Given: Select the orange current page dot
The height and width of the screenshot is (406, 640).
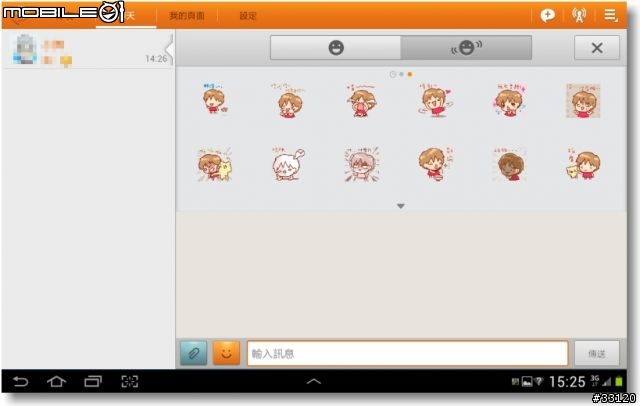Looking at the screenshot, I should tap(410, 74).
